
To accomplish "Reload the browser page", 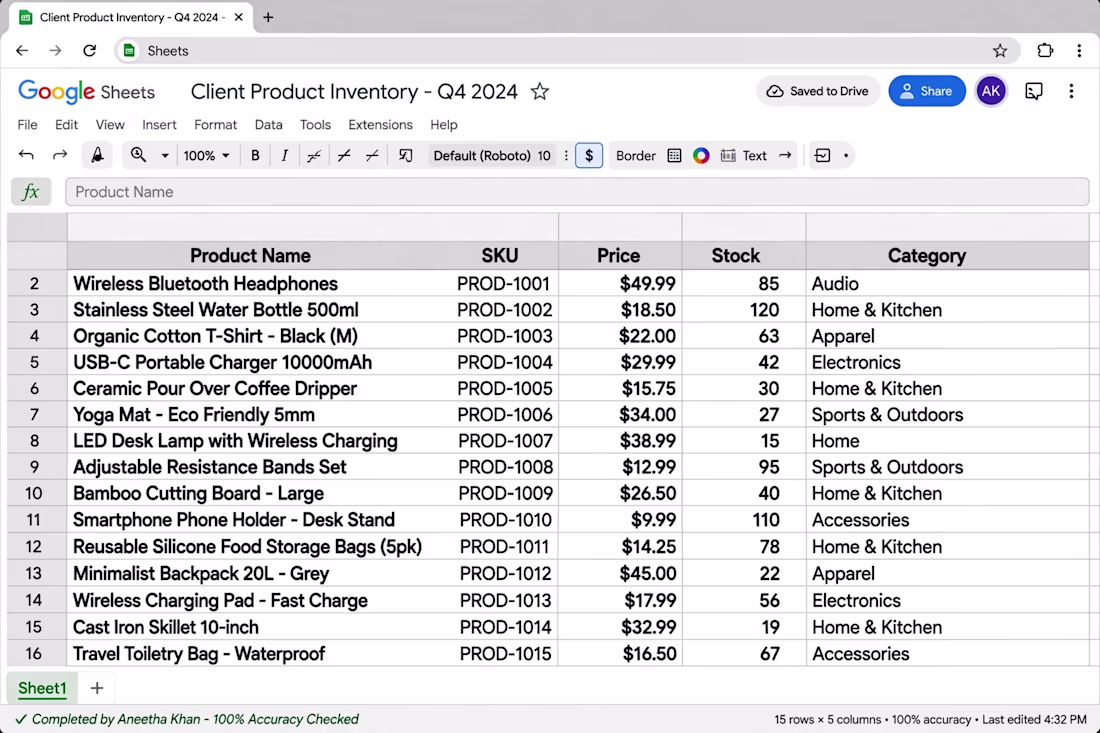I will point(89,51).
